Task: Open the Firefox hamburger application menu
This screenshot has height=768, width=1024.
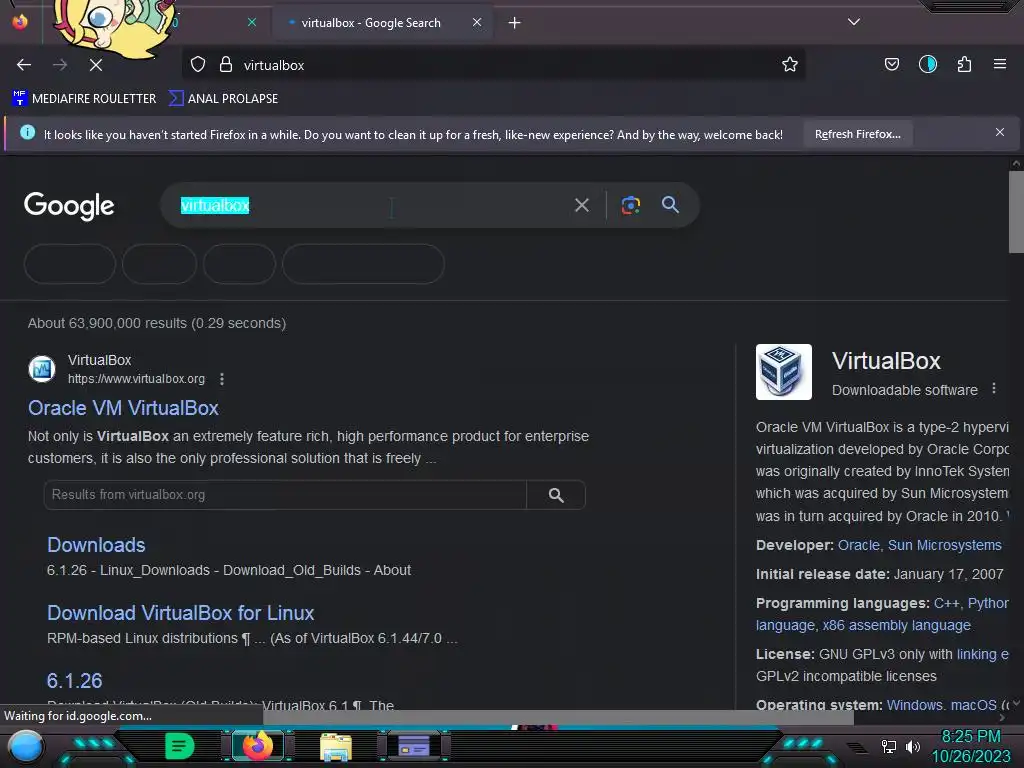Action: tap(999, 64)
